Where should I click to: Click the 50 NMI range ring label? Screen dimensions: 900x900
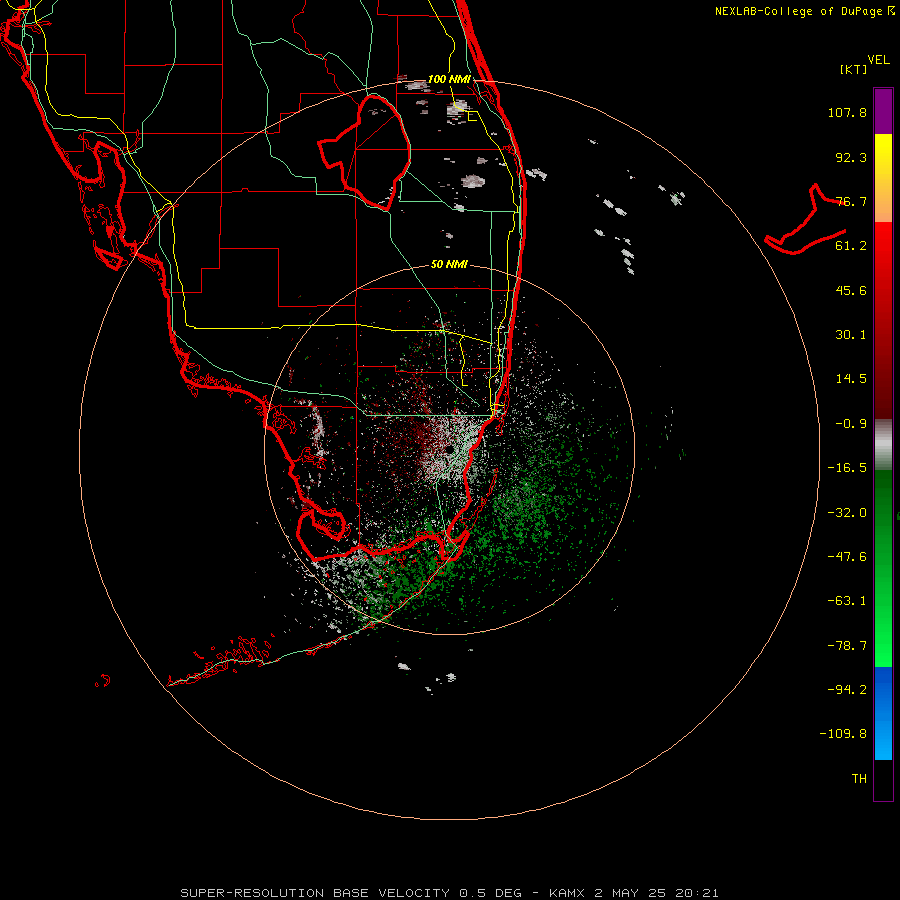449,264
